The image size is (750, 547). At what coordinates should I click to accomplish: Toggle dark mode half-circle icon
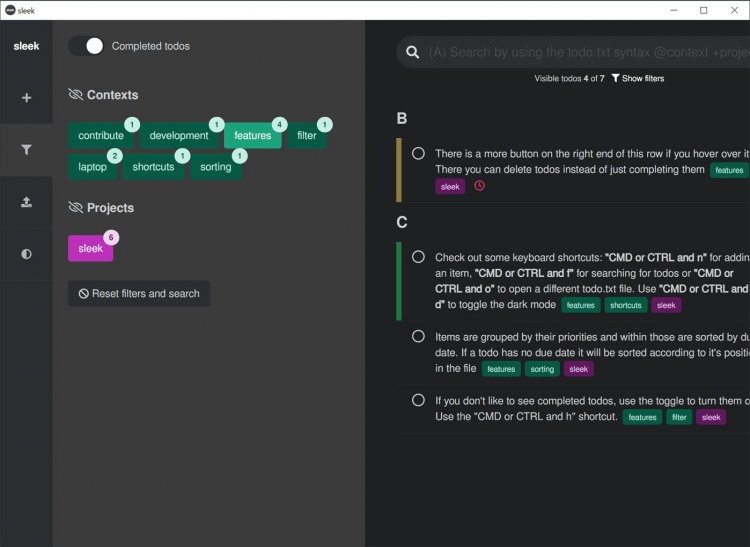click(26, 254)
